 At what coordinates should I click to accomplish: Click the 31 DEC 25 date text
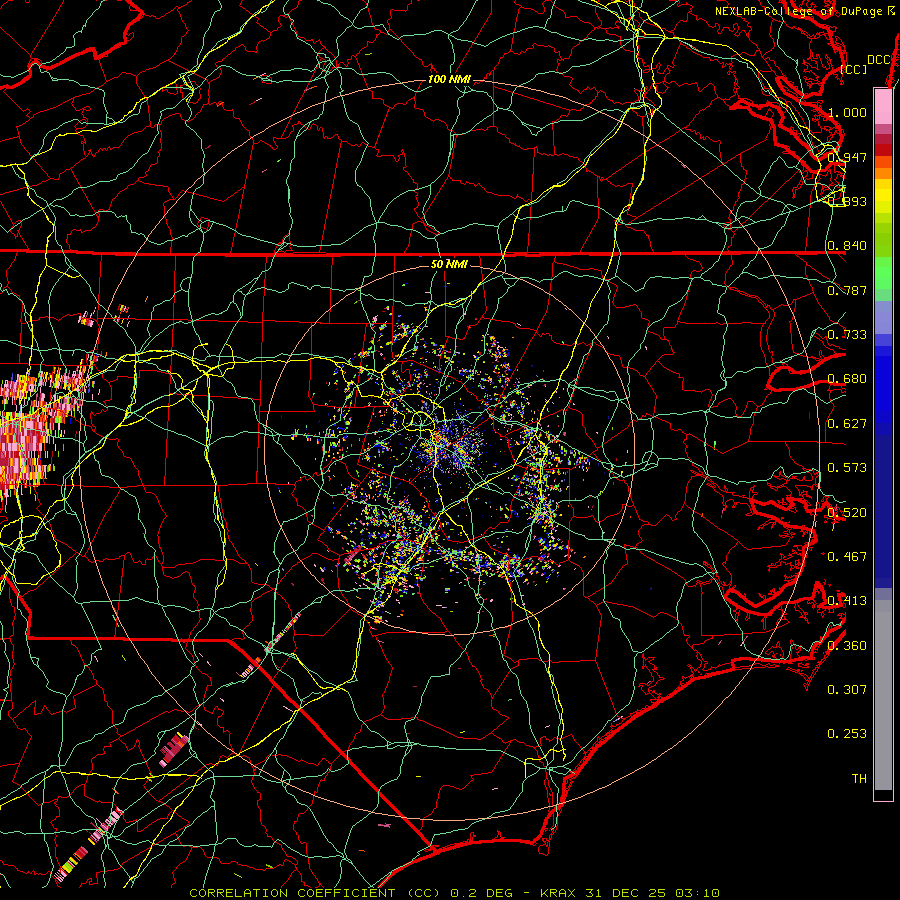tap(626, 893)
